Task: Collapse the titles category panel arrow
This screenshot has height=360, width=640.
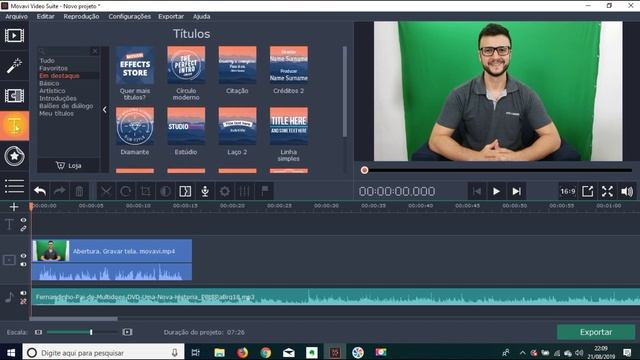Action: tap(105, 109)
